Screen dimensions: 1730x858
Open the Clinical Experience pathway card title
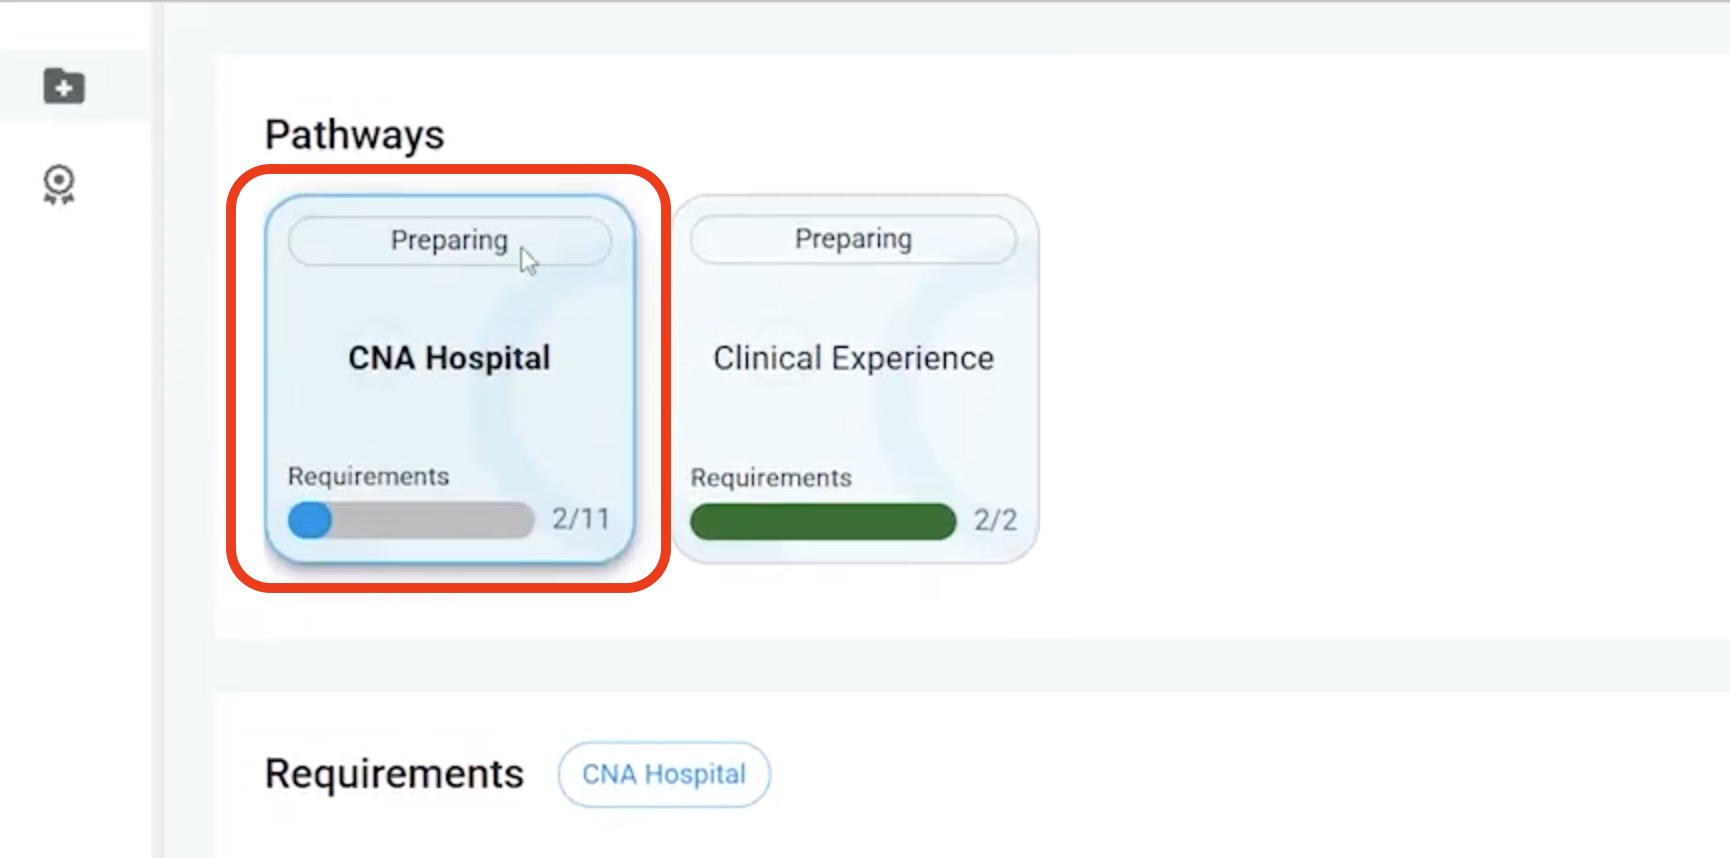pos(853,358)
